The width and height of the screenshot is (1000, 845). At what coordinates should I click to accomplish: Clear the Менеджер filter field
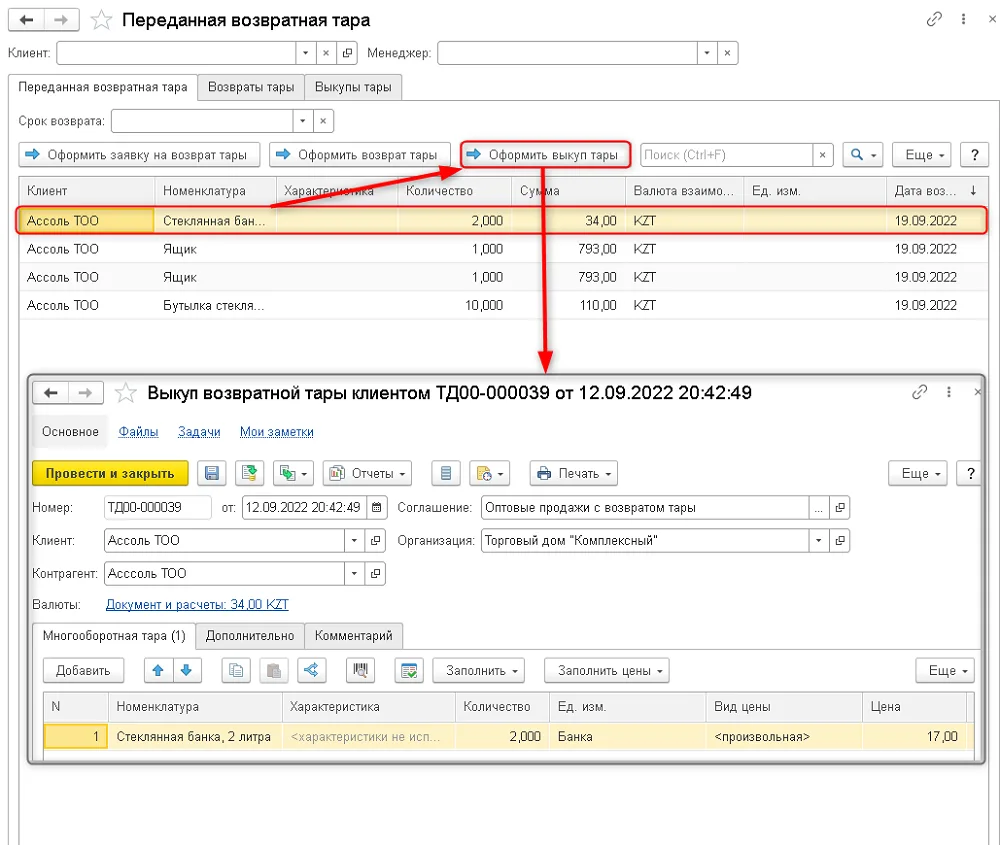point(727,53)
